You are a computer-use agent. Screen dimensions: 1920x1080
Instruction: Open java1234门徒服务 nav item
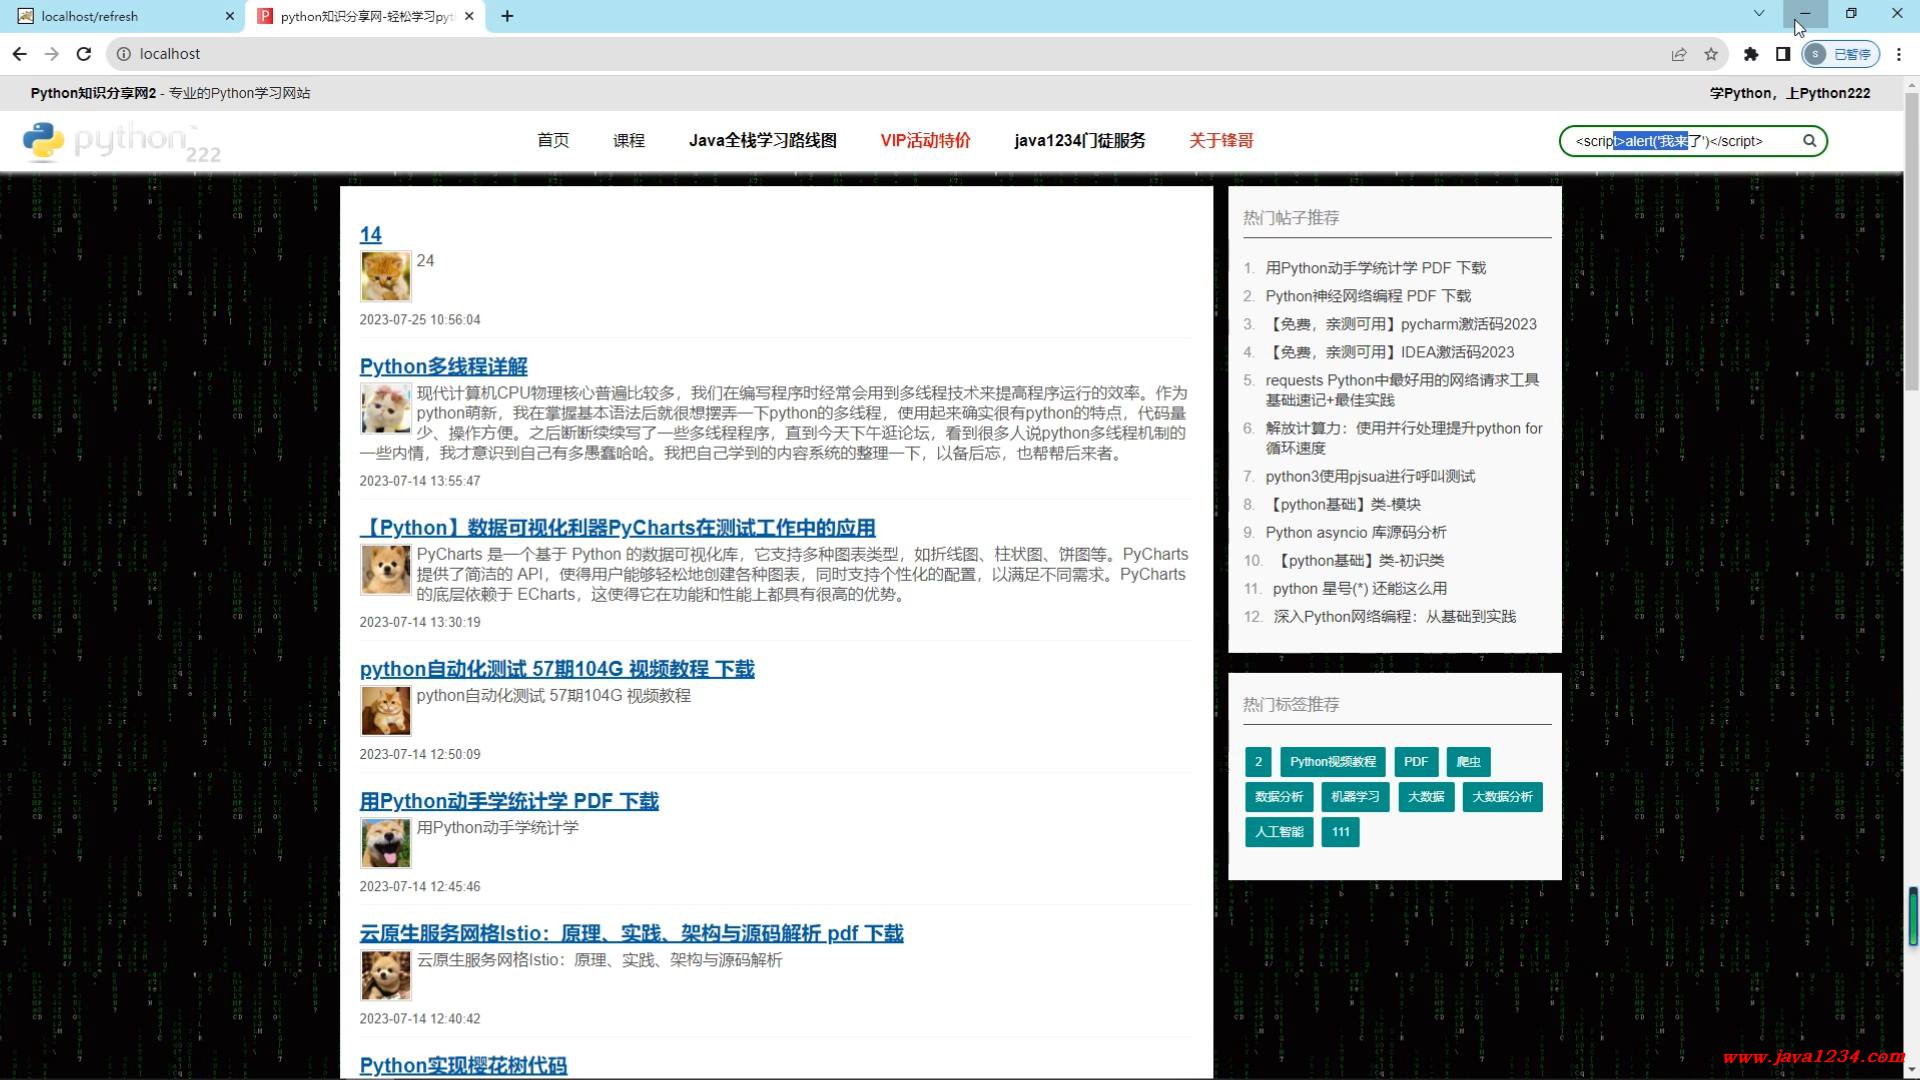pos(1080,141)
